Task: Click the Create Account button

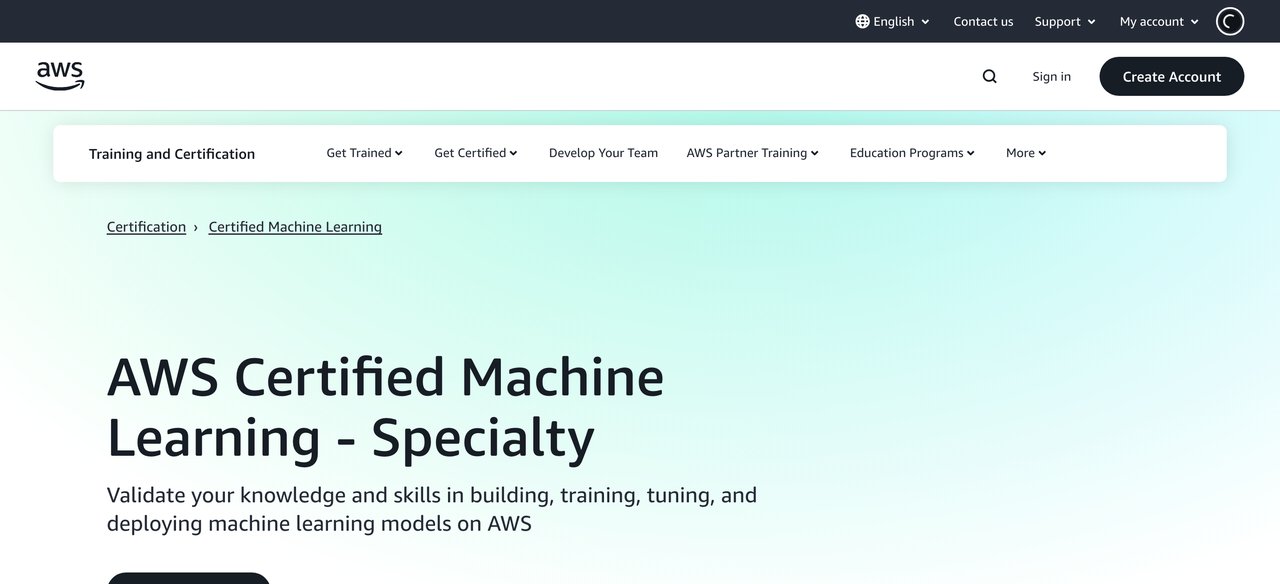Action: [1172, 76]
